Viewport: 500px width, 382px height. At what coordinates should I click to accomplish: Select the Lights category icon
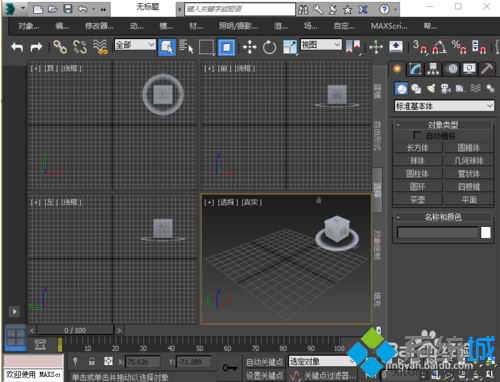[431, 89]
